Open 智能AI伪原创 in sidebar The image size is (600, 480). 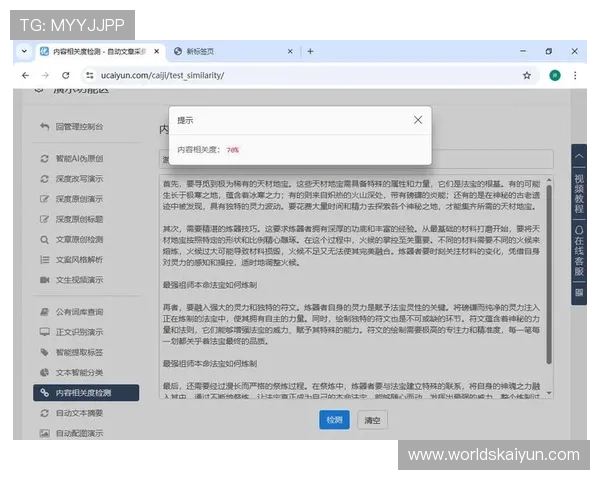(72, 158)
